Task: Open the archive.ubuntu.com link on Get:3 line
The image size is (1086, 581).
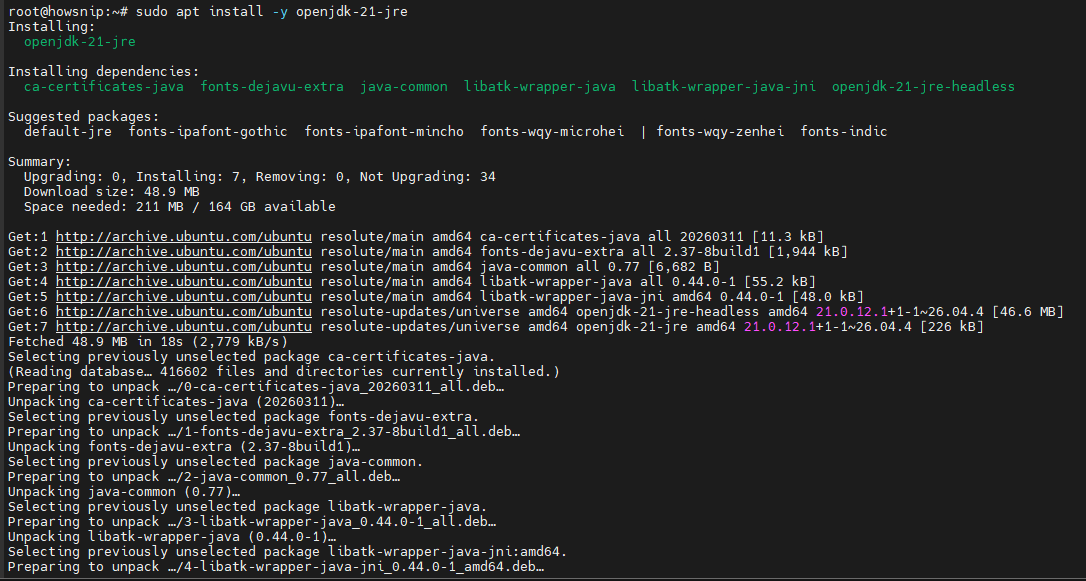Action: click(x=184, y=267)
